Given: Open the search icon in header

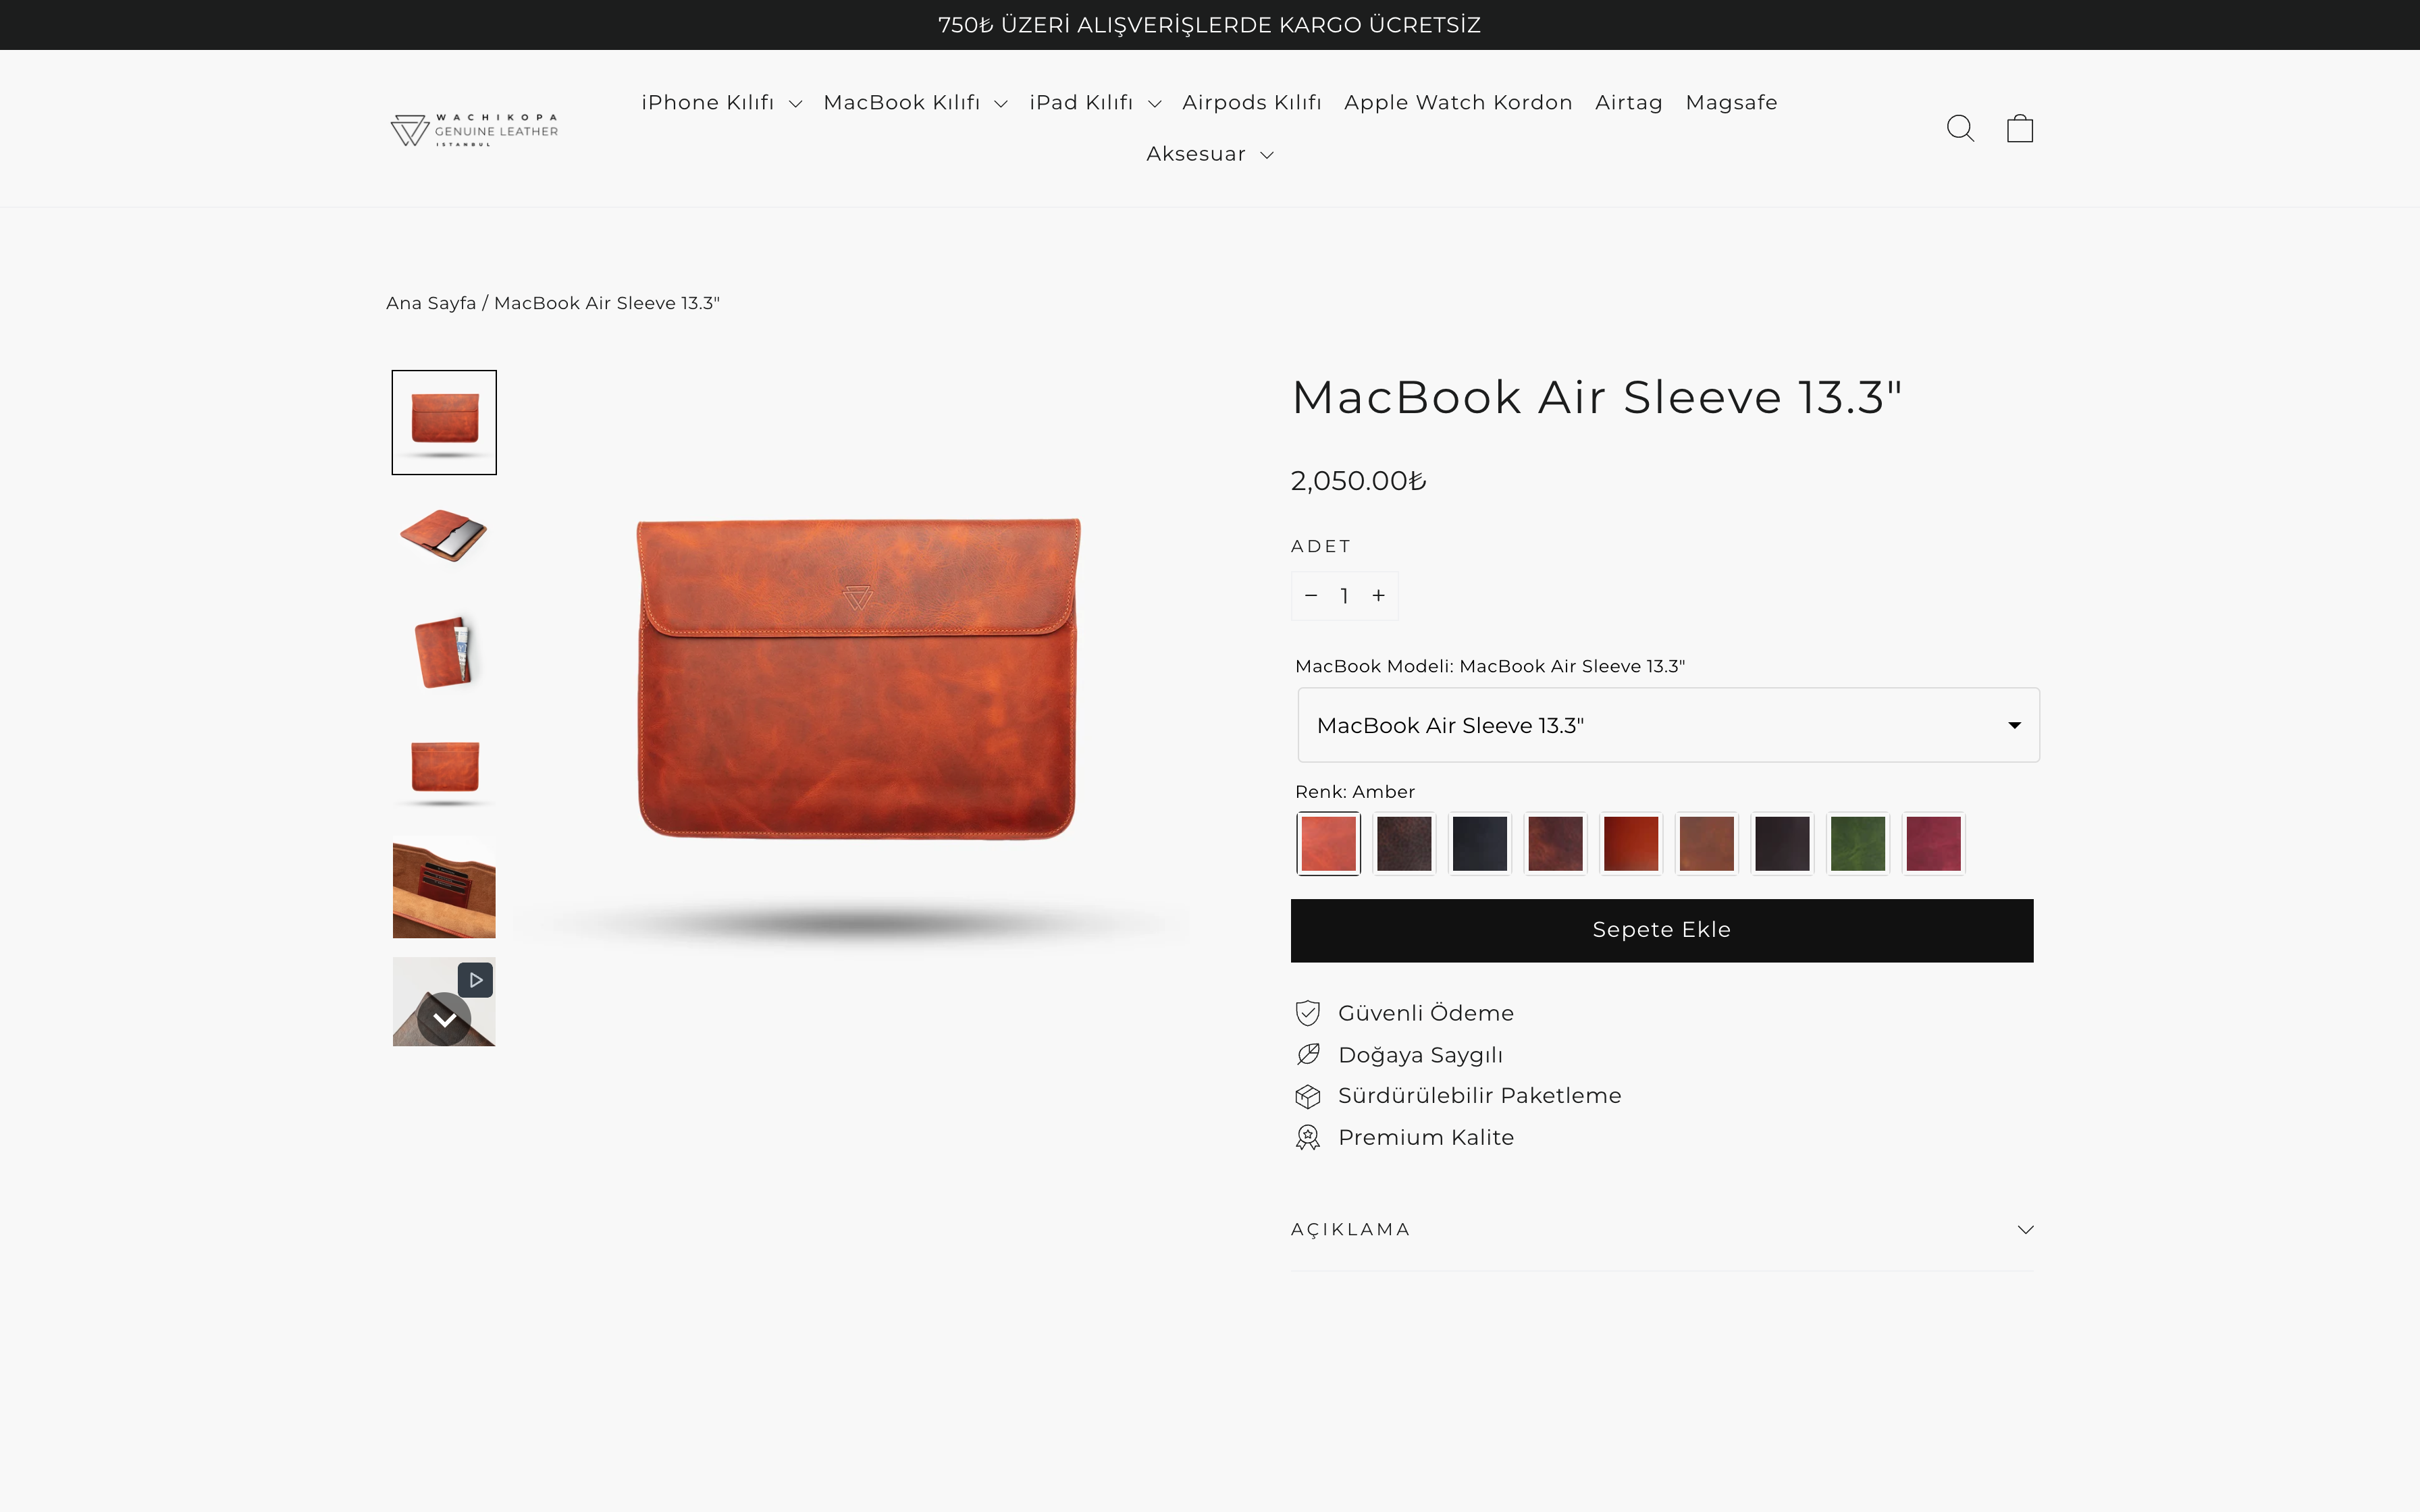Looking at the screenshot, I should click(1959, 128).
